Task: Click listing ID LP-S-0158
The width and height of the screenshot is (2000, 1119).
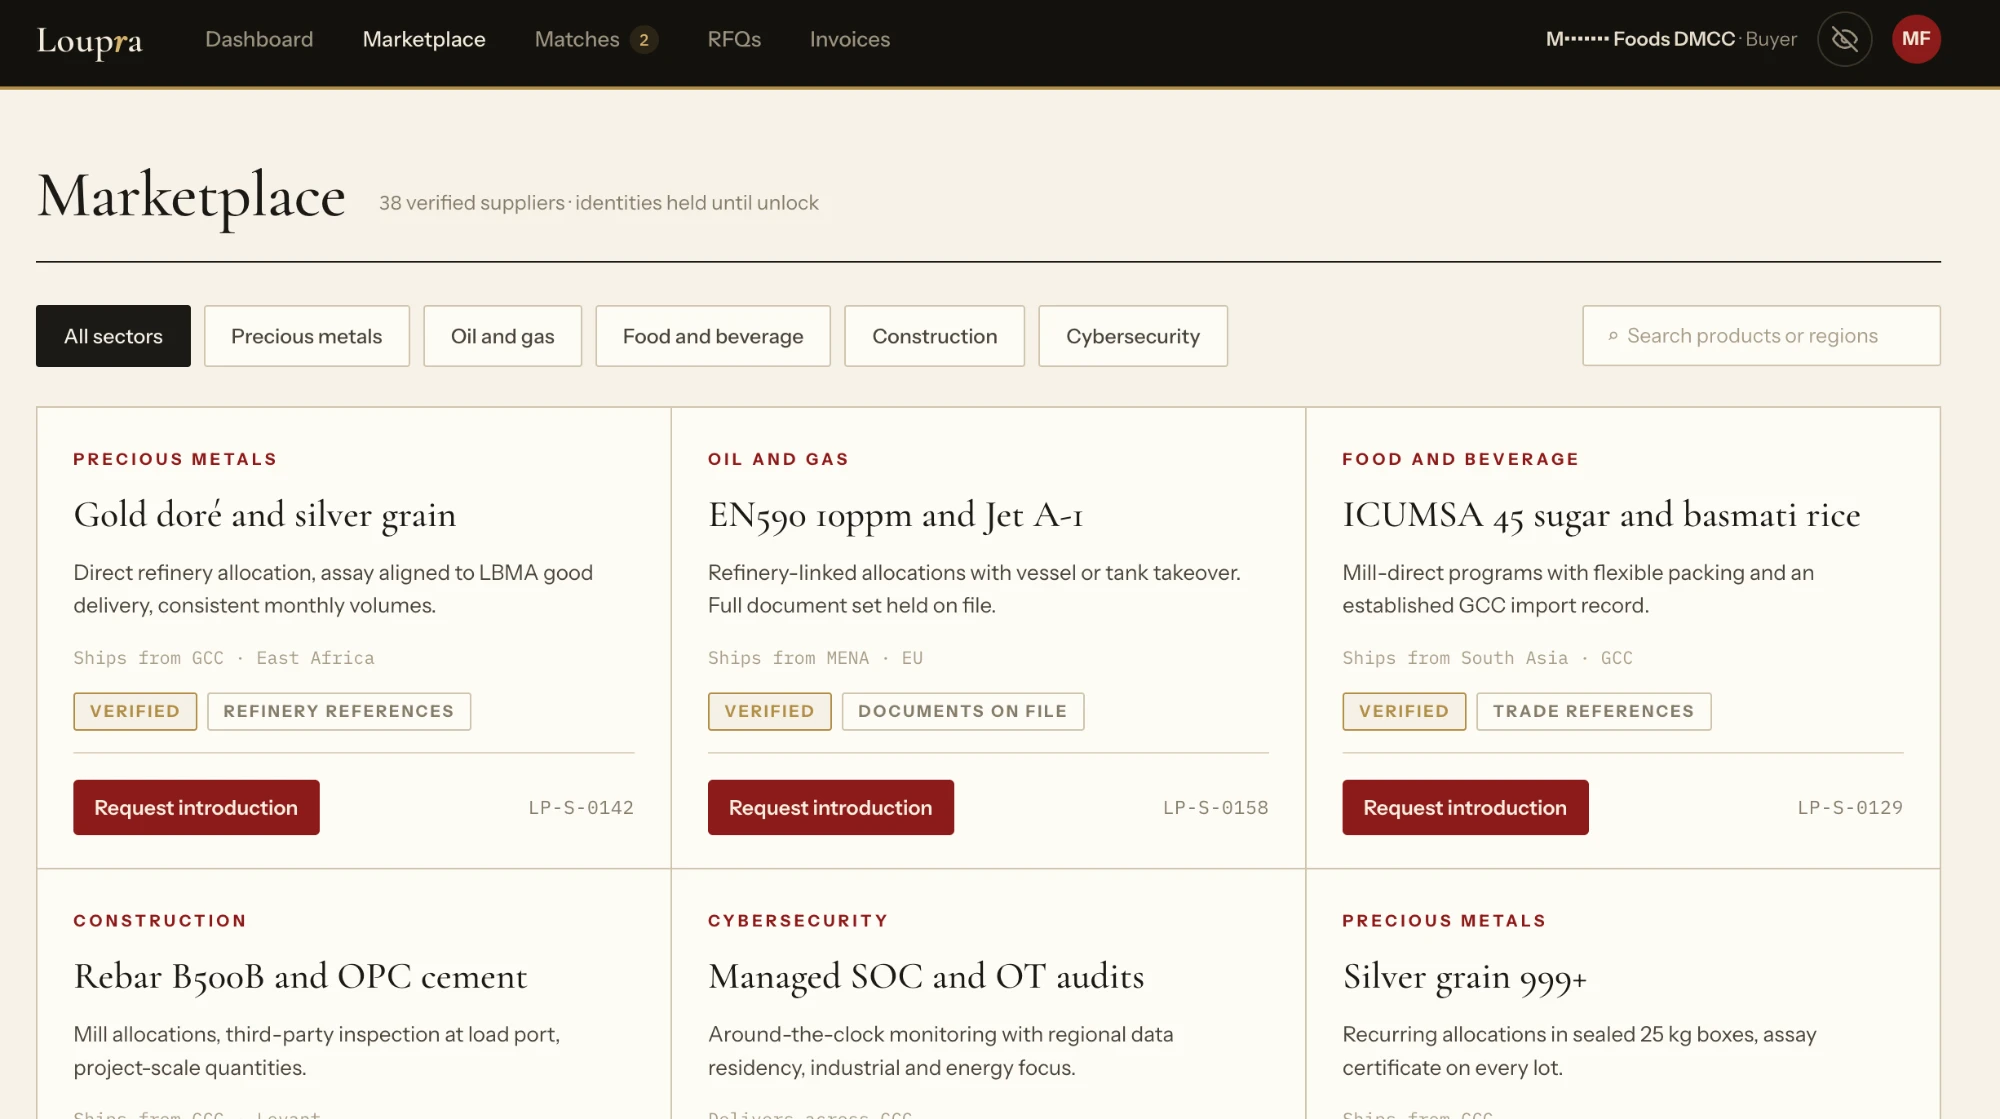Action: point(1215,807)
